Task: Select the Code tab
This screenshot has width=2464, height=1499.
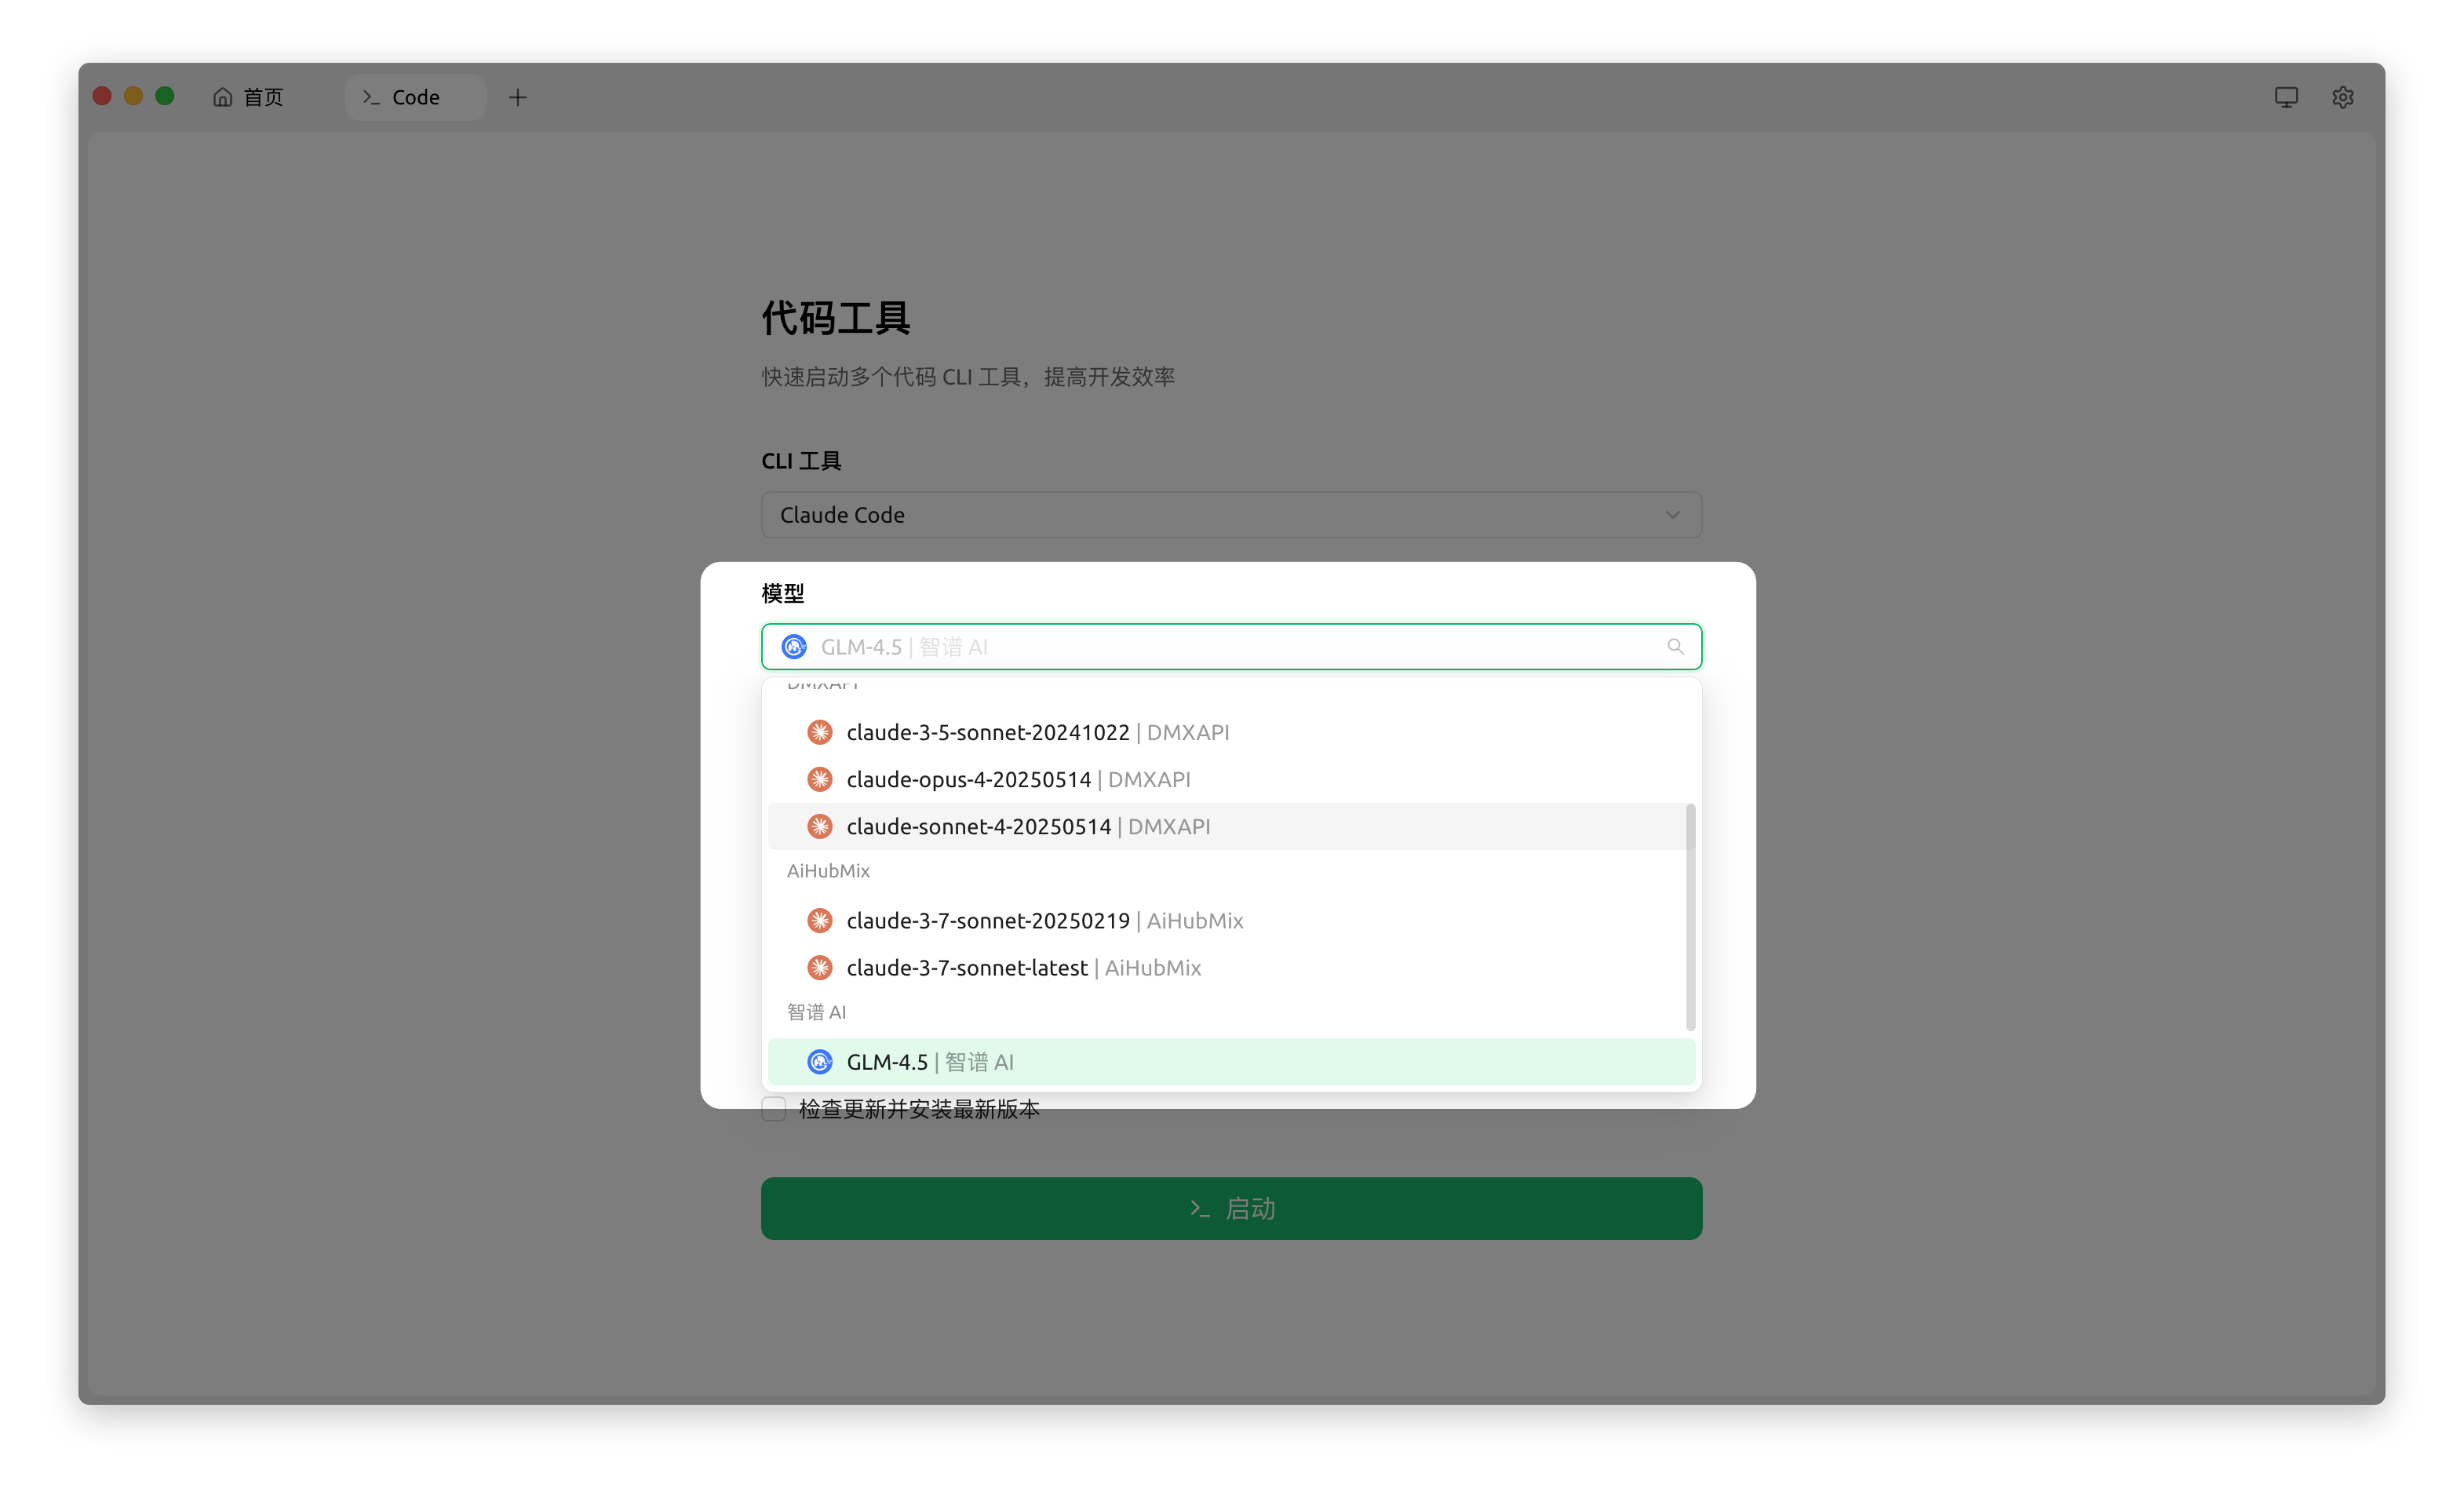Action: click(x=414, y=97)
